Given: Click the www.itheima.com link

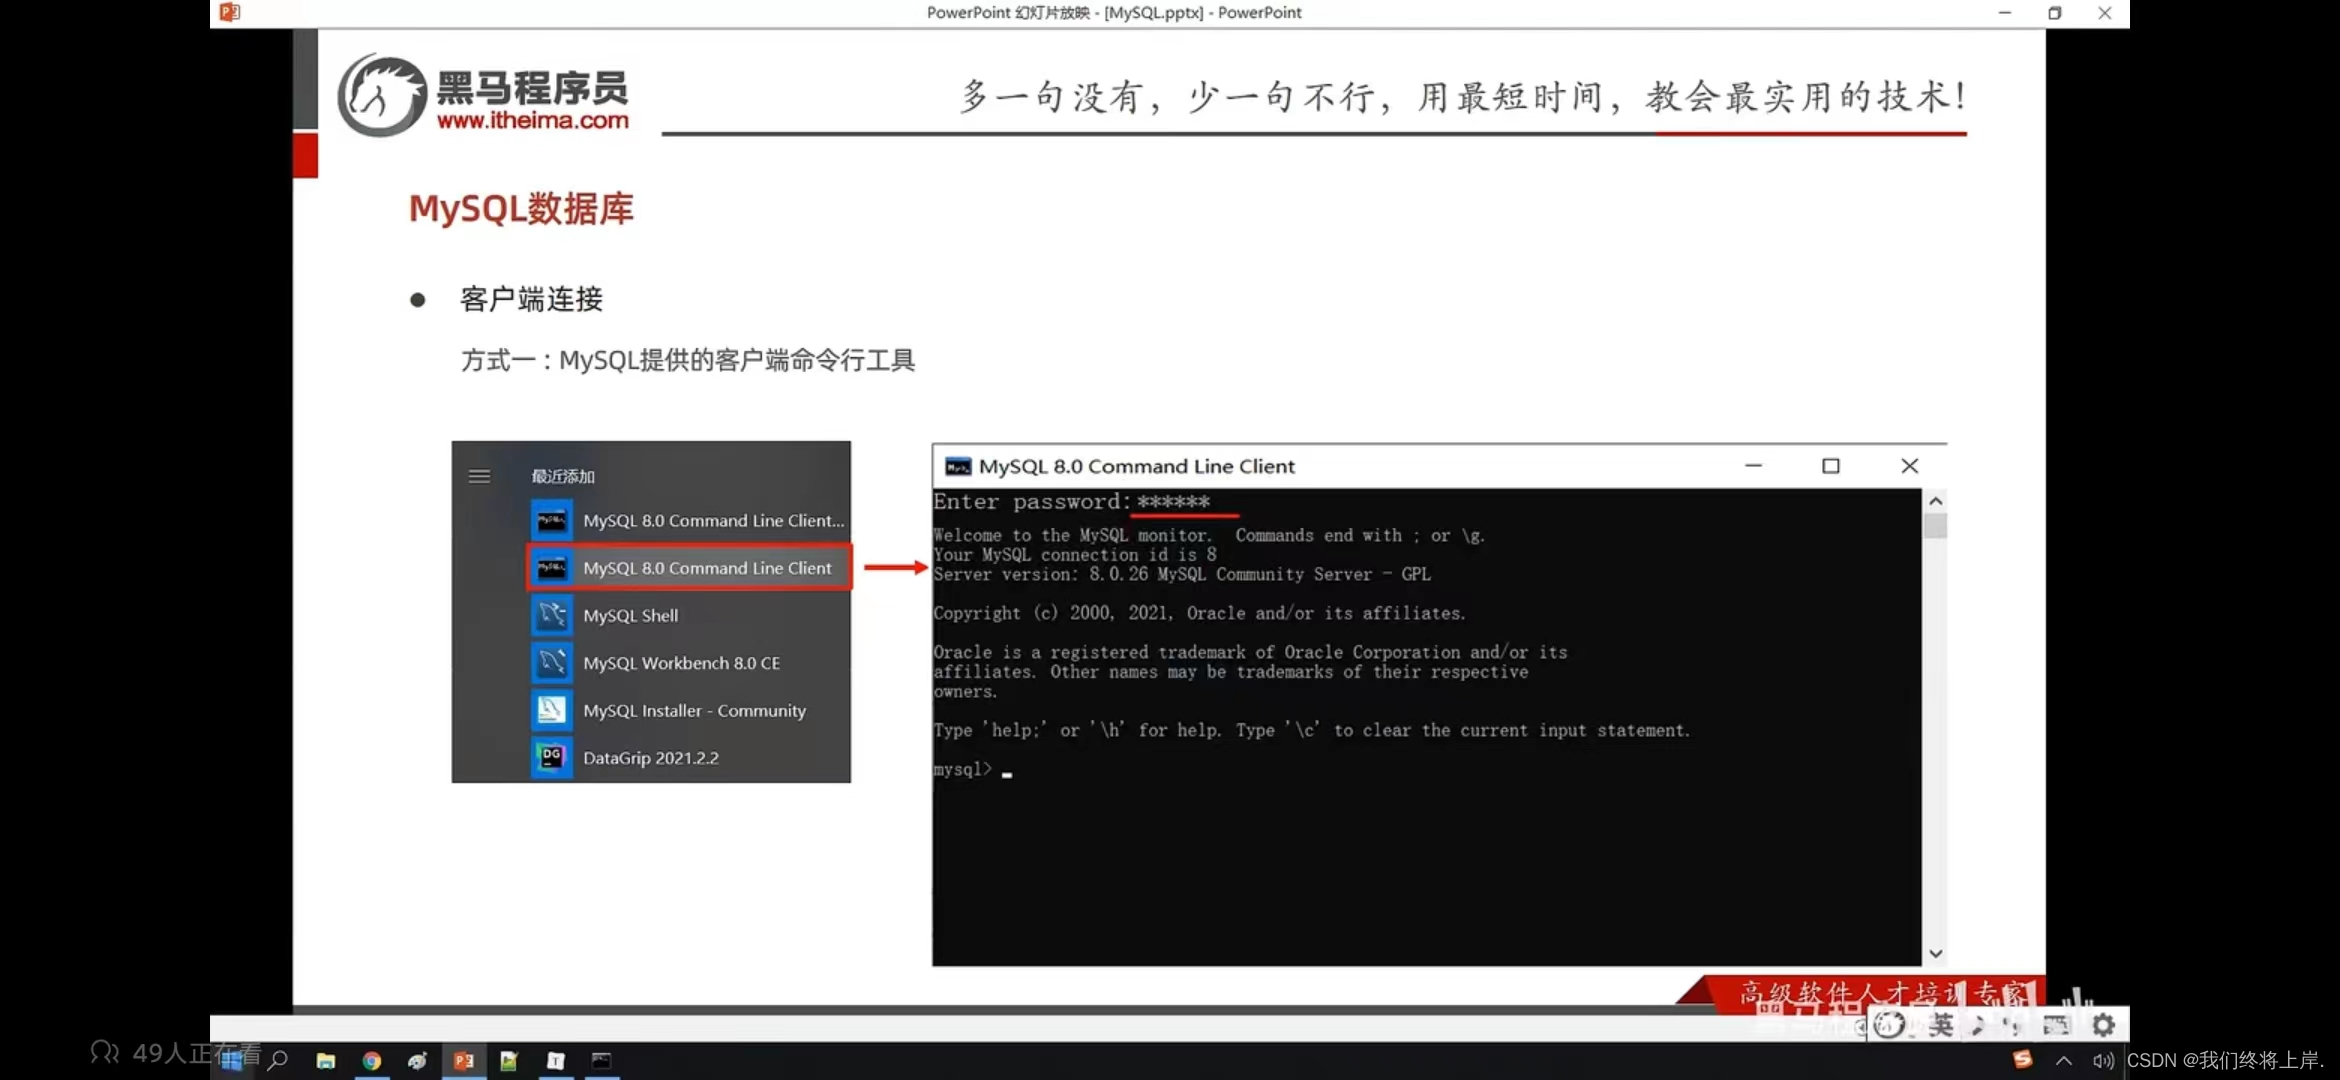Looking at the screenshot, I should pyautogui.click(x=532, y=121).
